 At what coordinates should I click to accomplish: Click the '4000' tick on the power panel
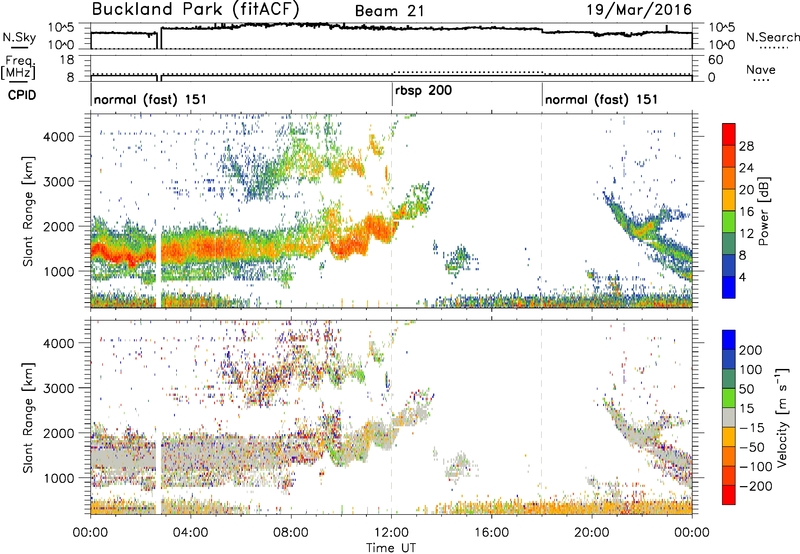point(58,137)
